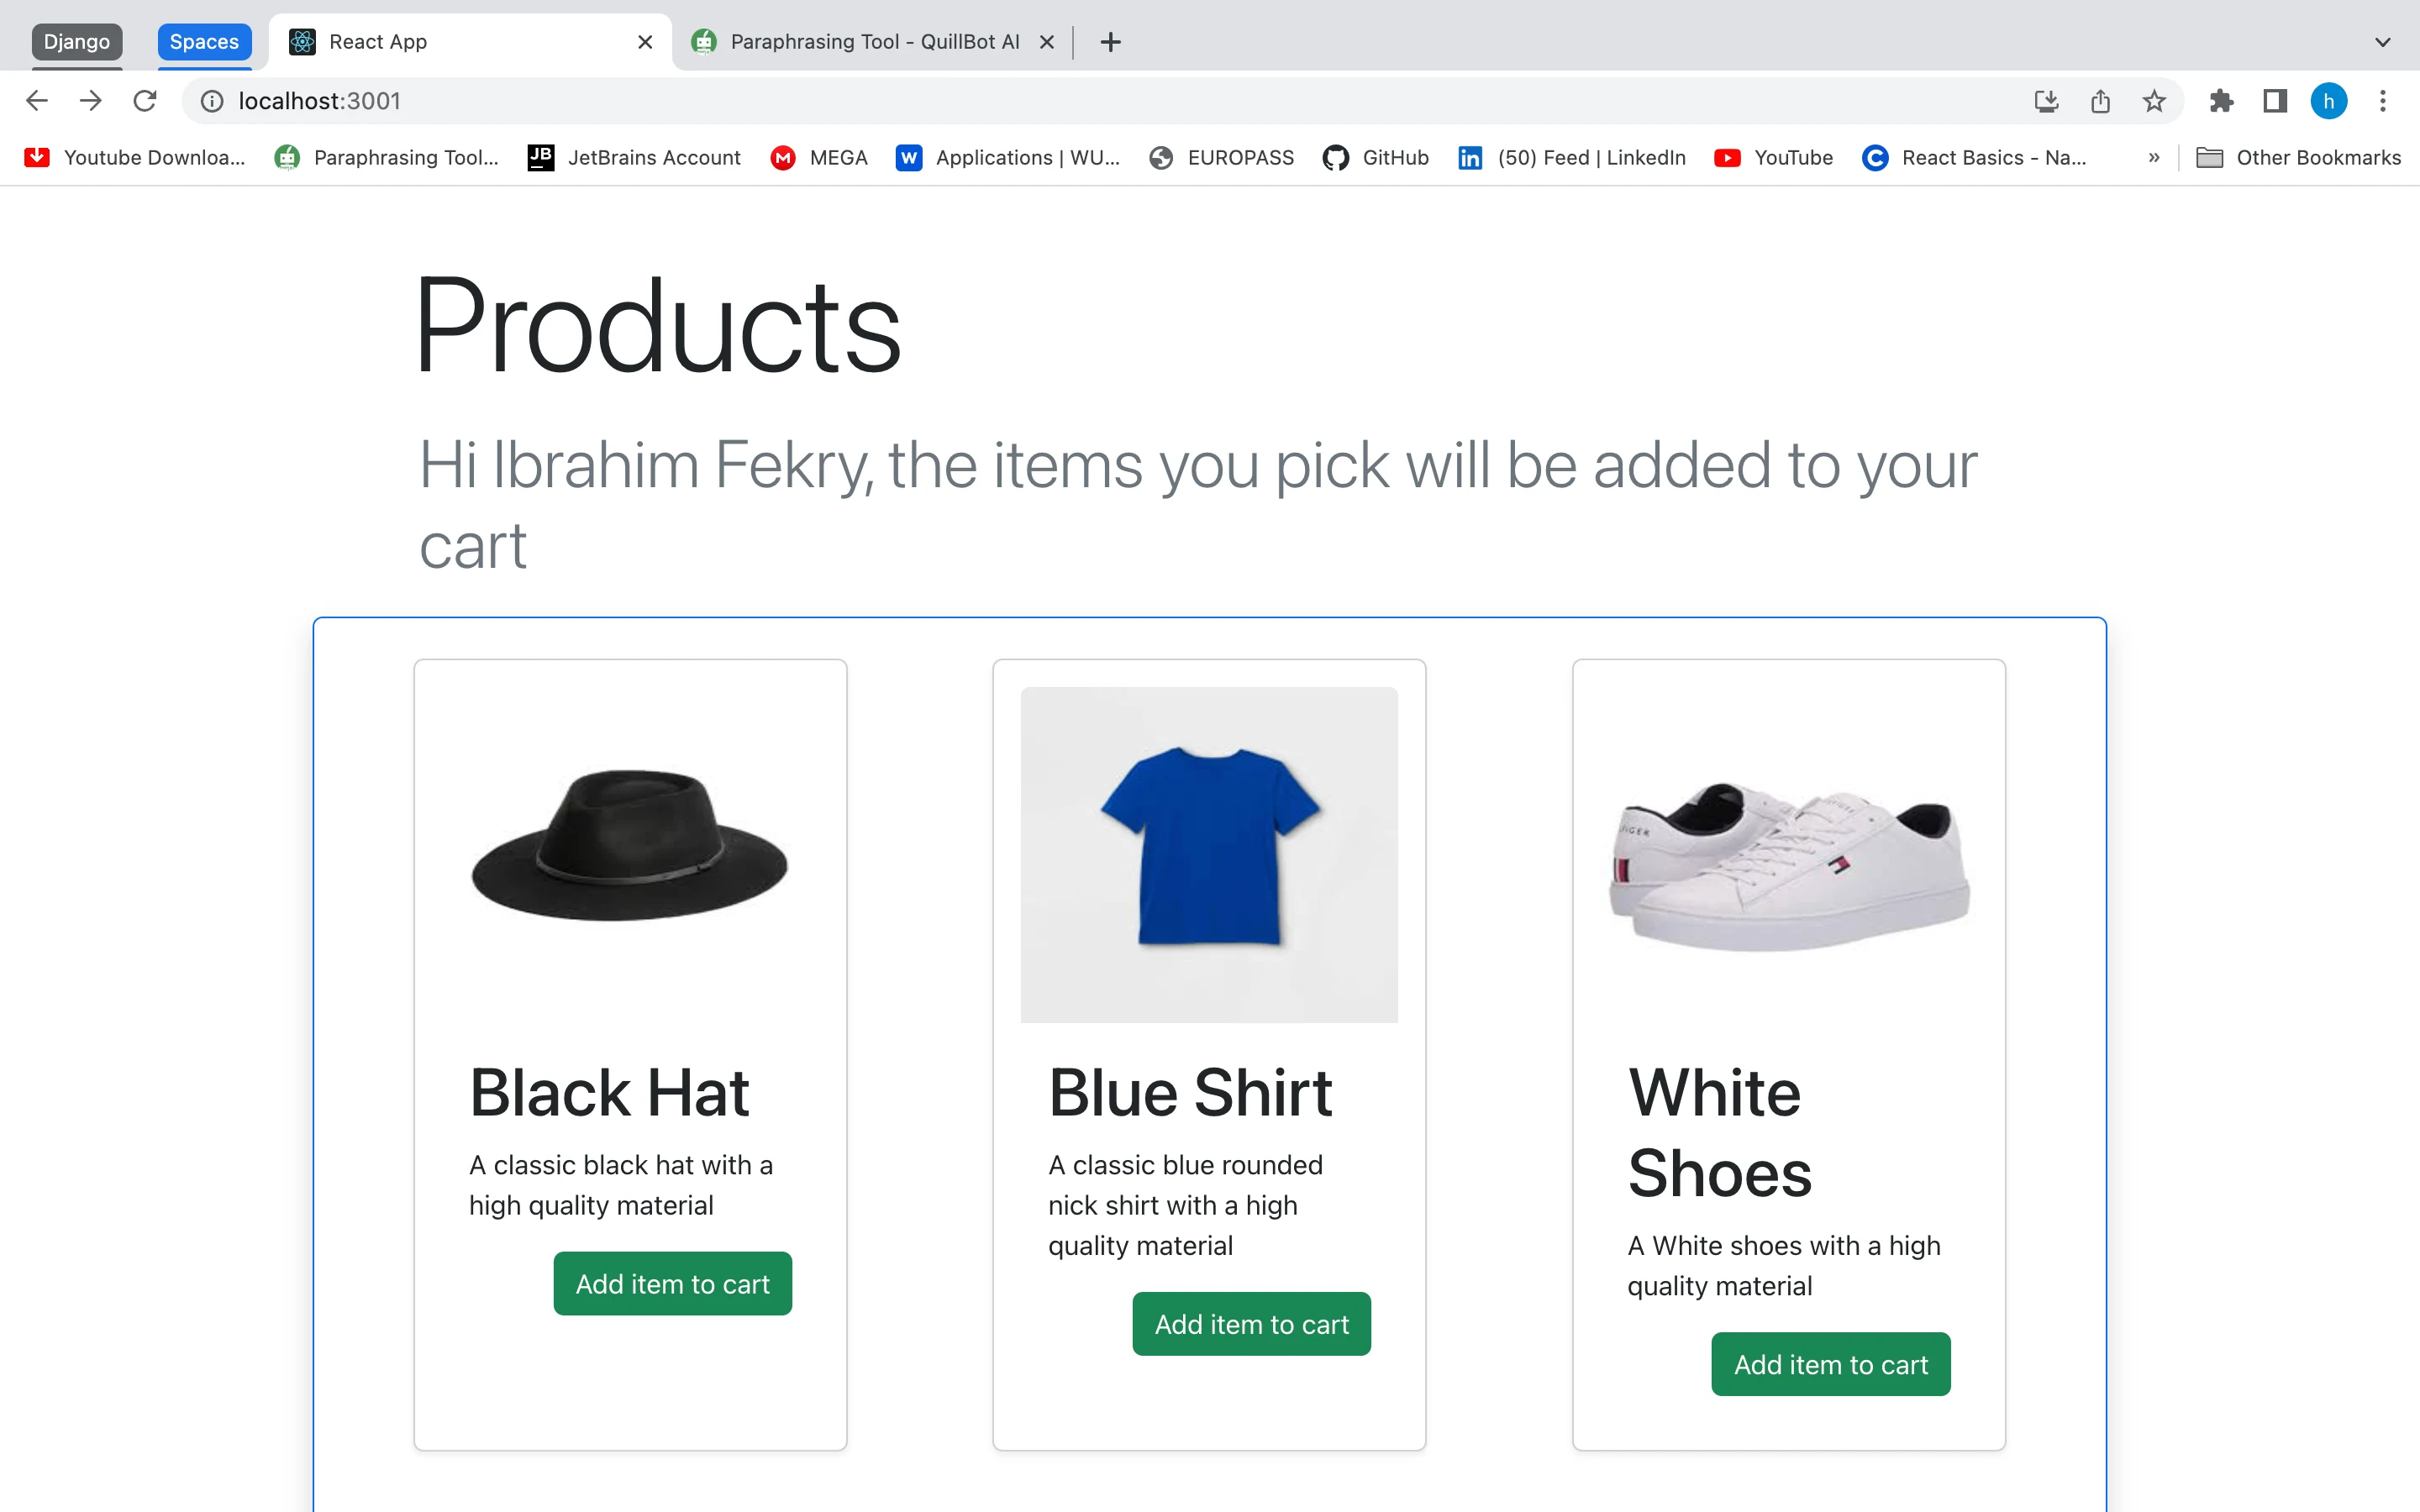The width and height of the screenshot is (2420, 1512).
Task: Reload the localhost page
Action: coord(145,101)
